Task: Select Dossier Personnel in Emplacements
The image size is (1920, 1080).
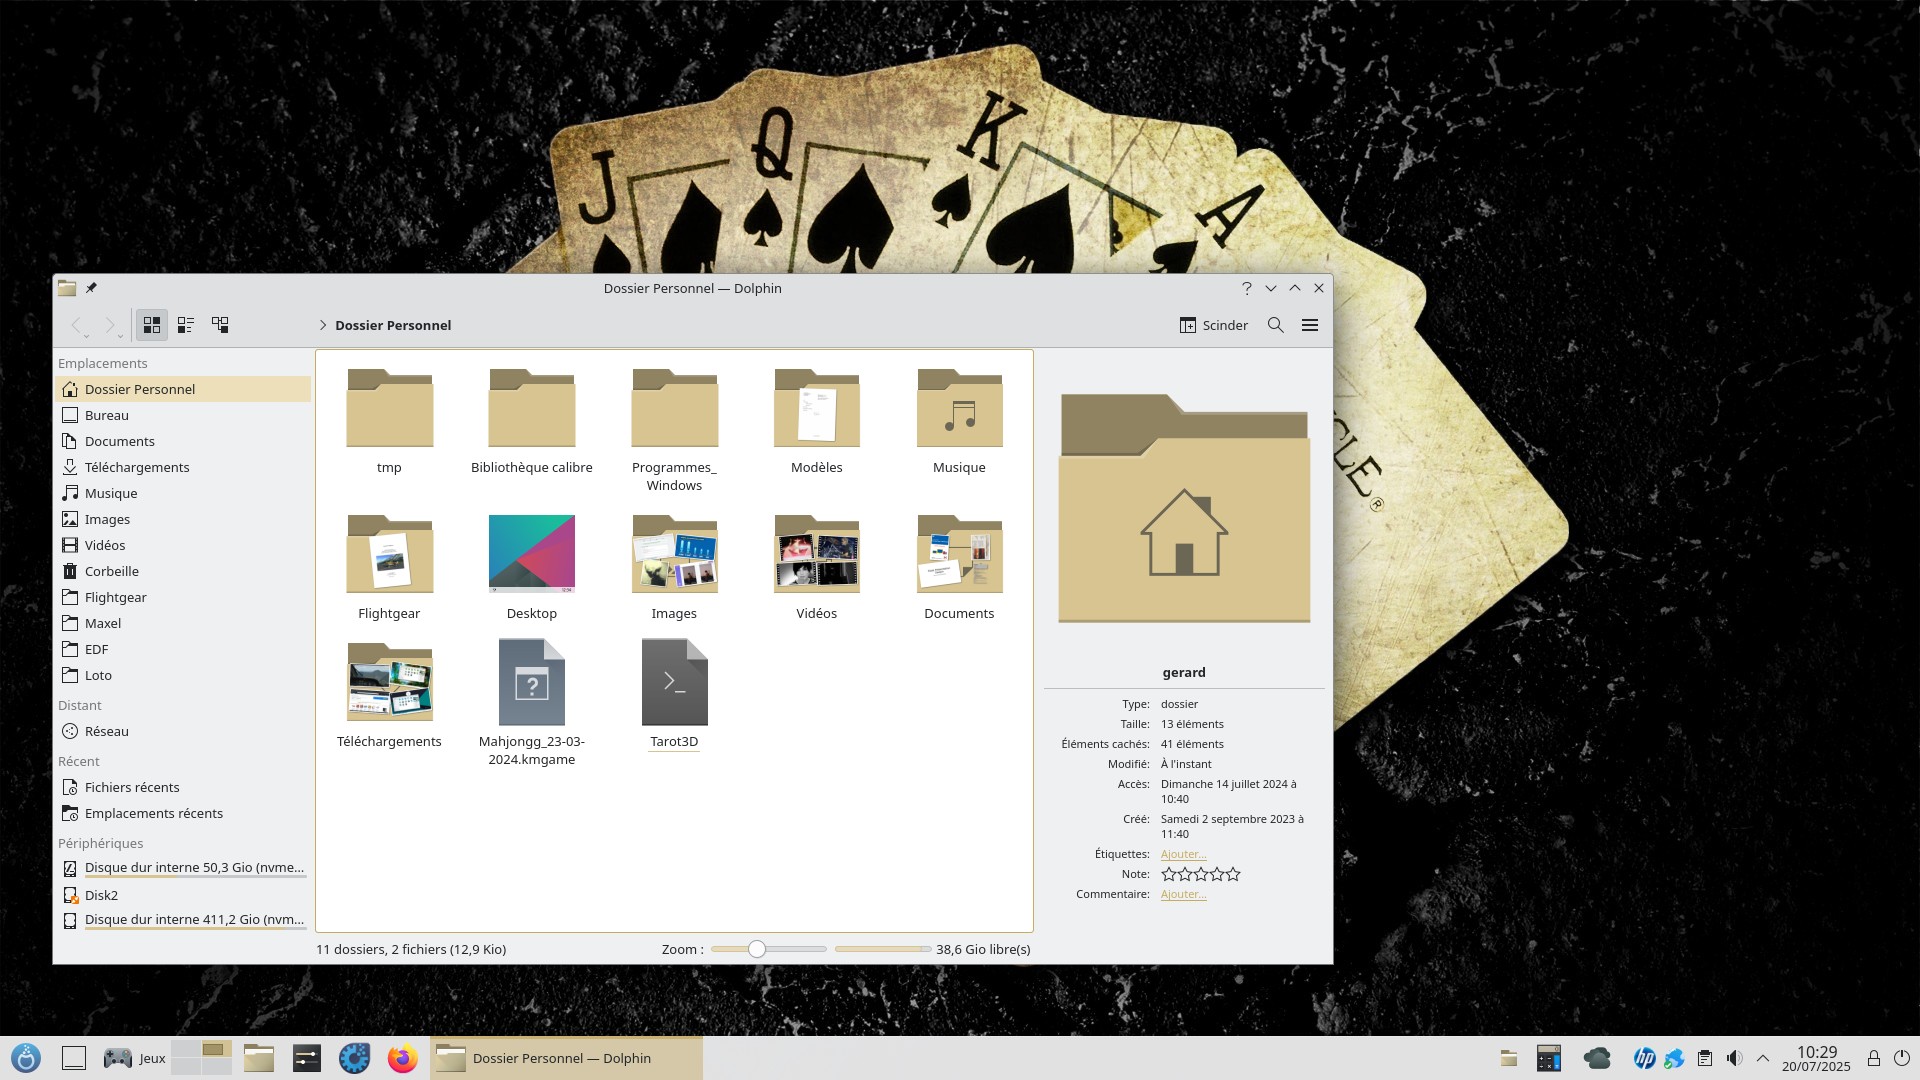Action: pos(184,389)
